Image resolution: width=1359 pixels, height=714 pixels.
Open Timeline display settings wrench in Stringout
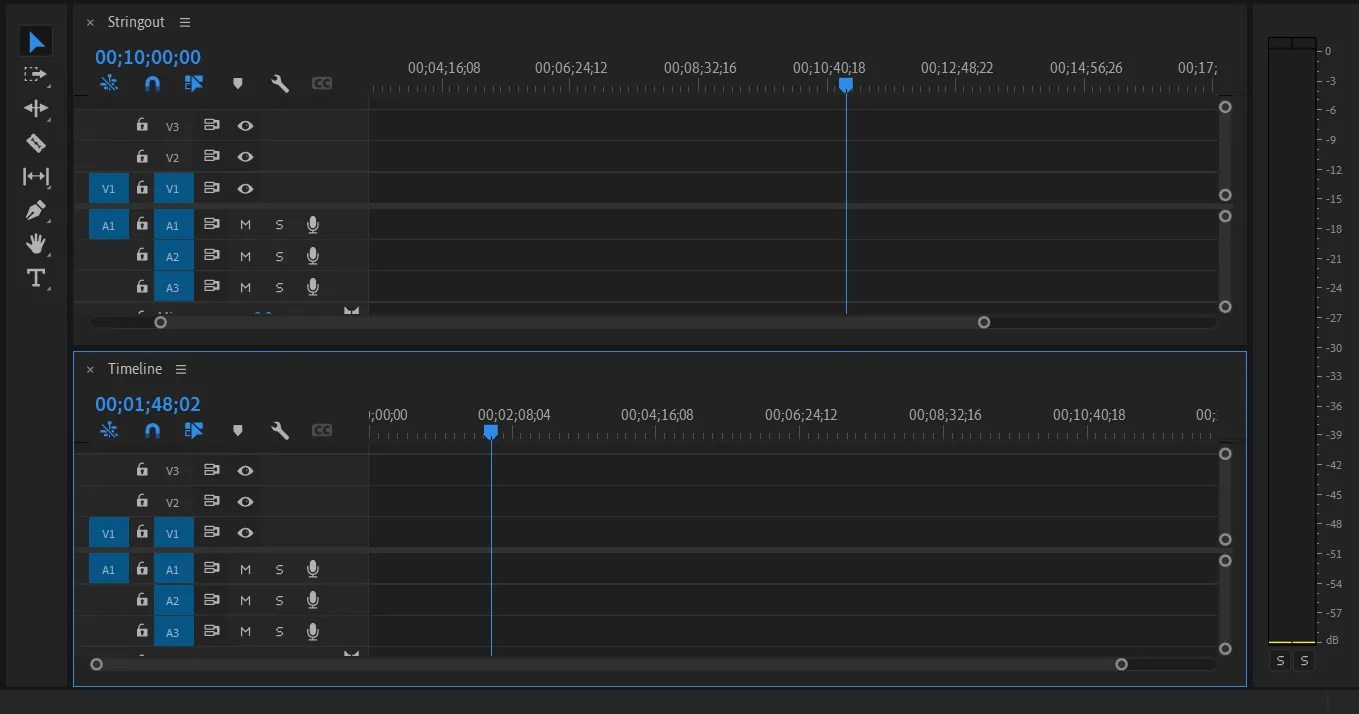(280, 83)
